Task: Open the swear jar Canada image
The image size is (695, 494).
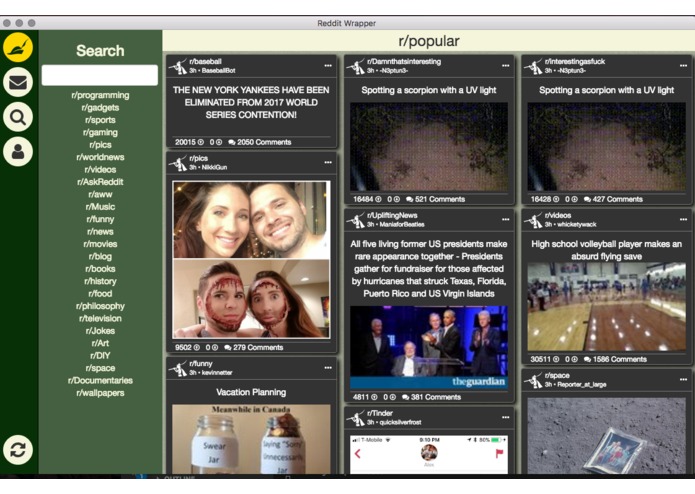Action: pos(251,439)
